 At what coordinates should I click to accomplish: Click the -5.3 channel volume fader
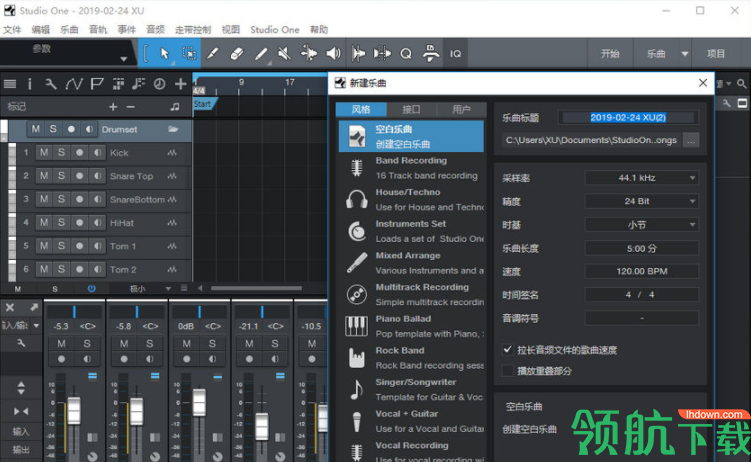[x=74, y=410]
